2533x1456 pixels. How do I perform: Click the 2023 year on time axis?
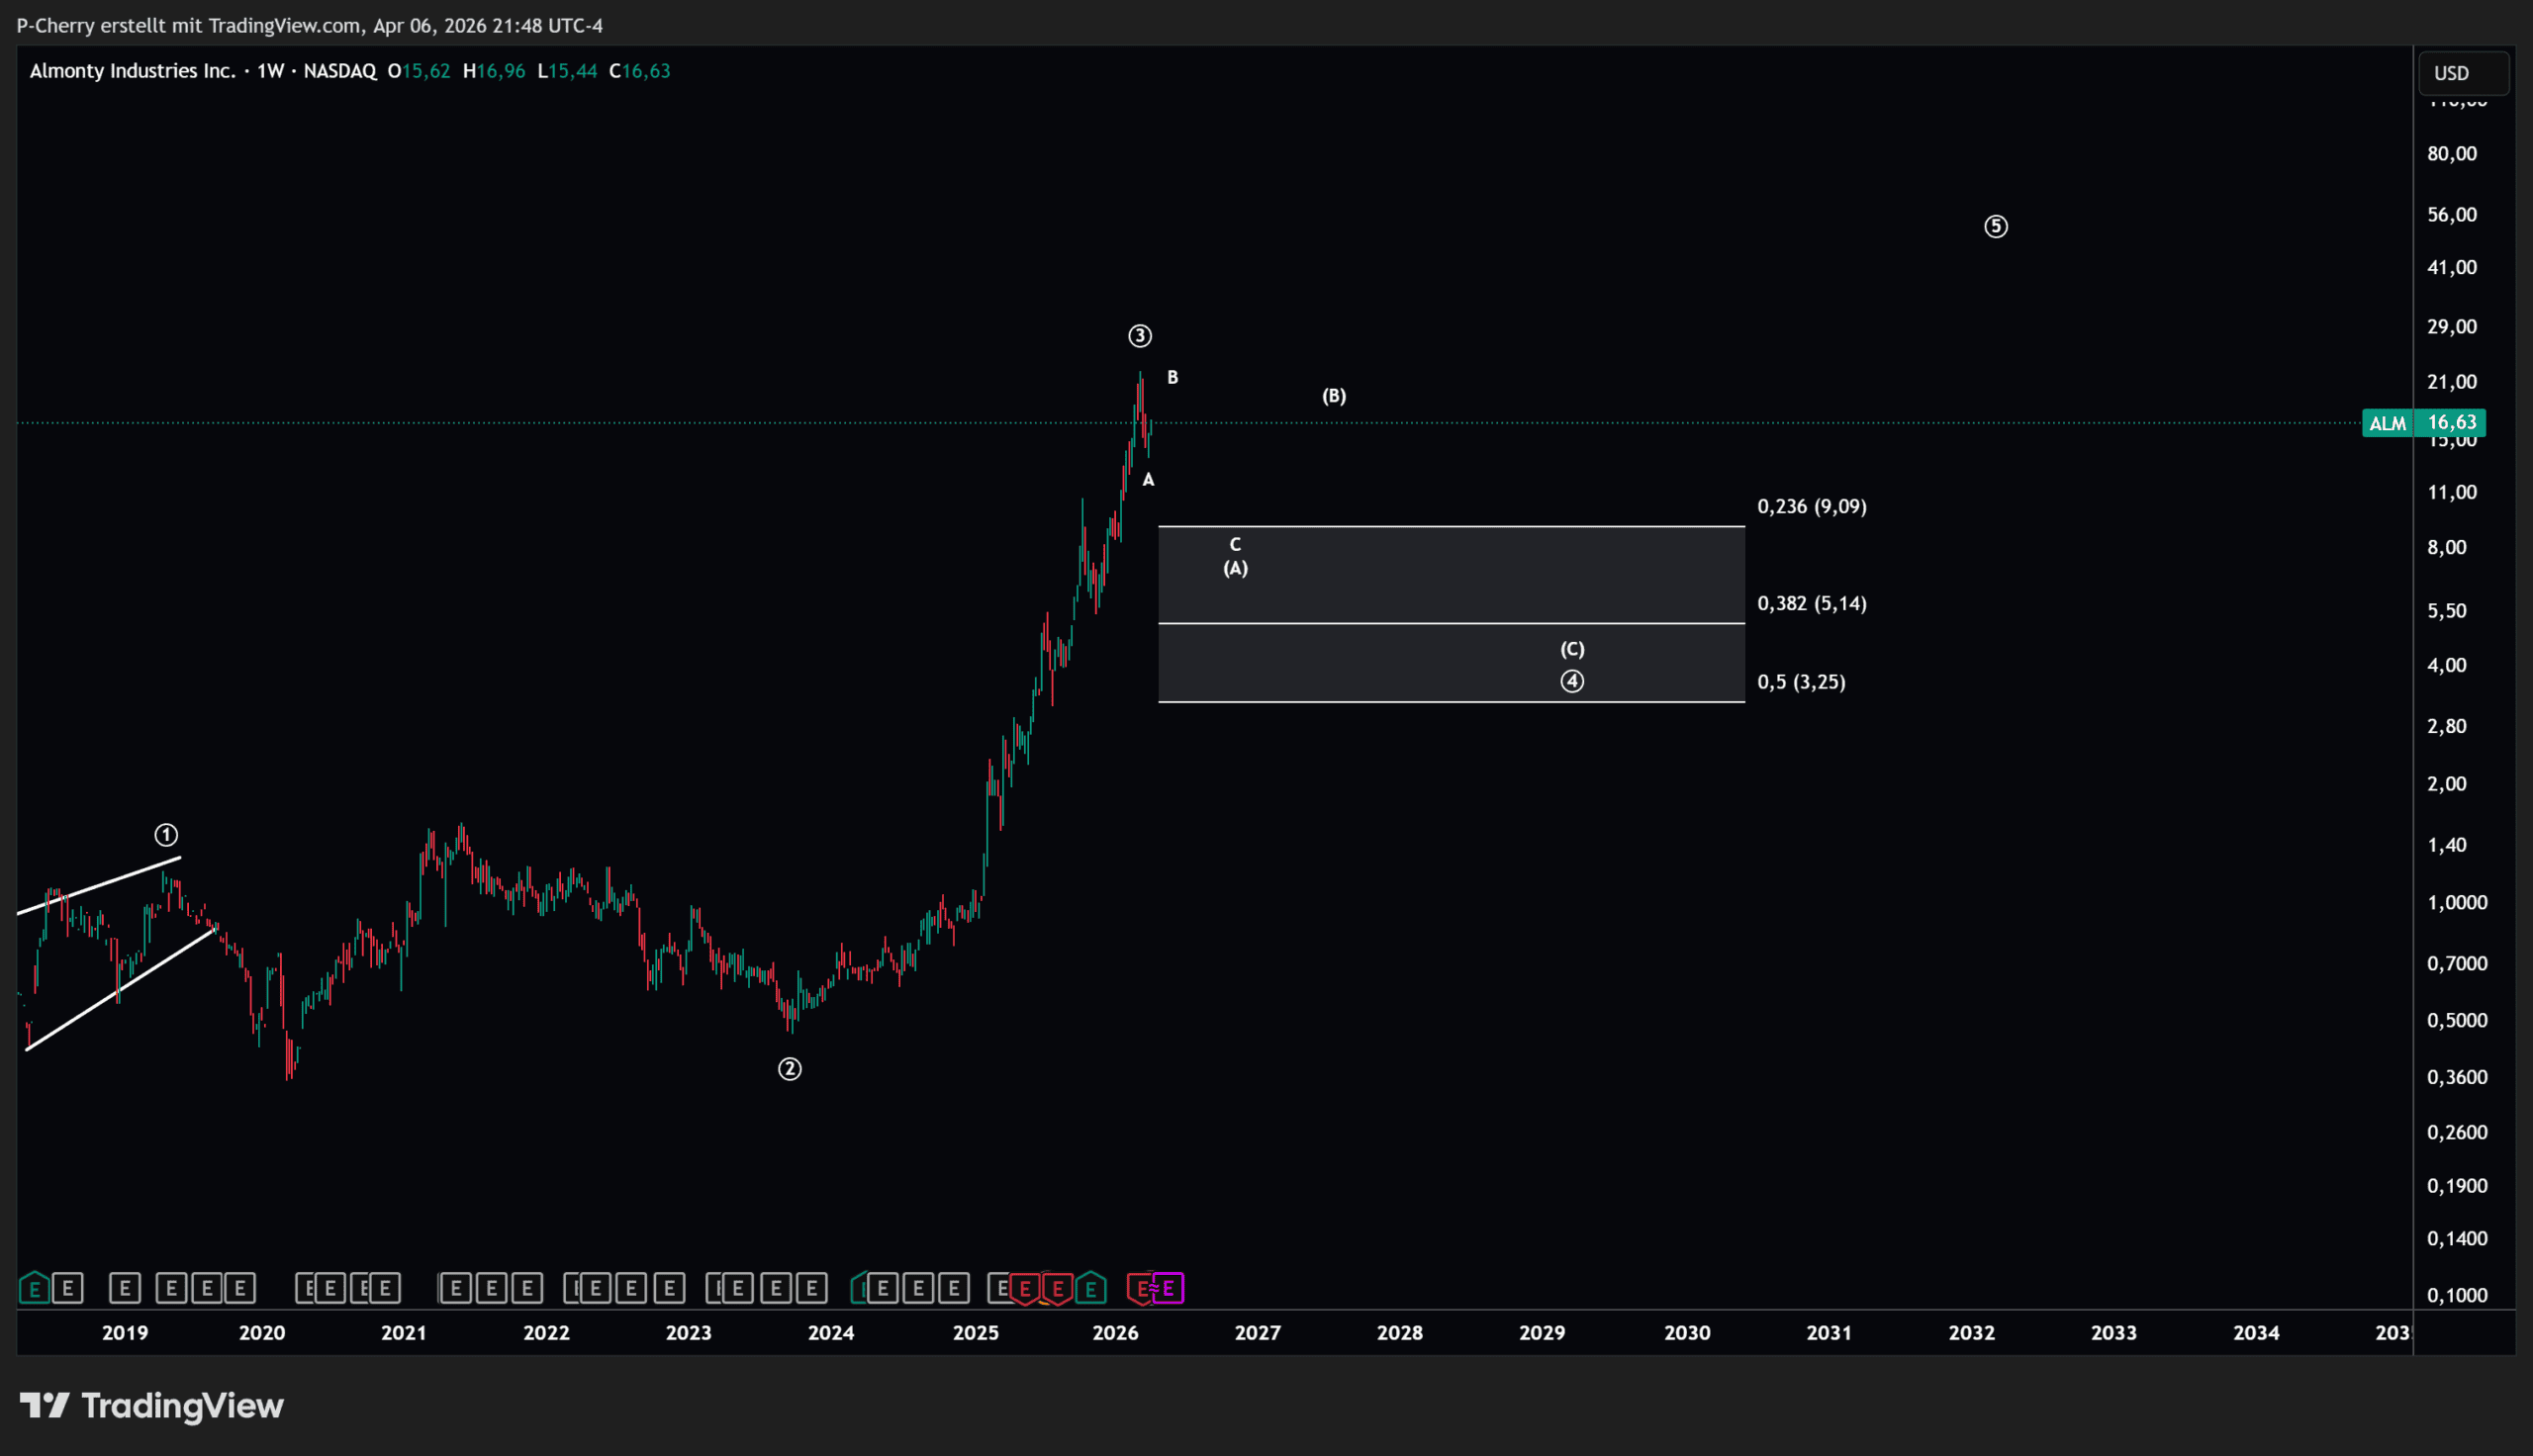(x=688, y=1333)
